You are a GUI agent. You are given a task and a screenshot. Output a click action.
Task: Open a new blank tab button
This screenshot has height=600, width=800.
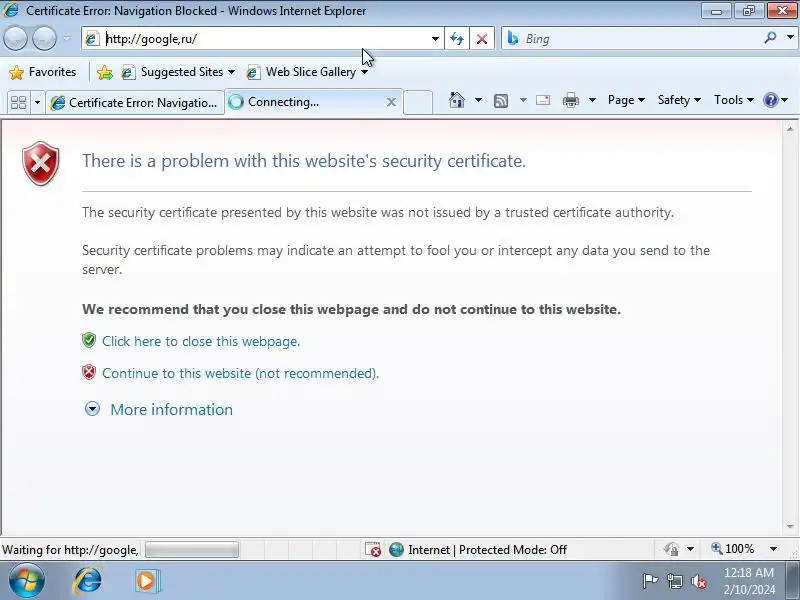(x=418, y=102)
